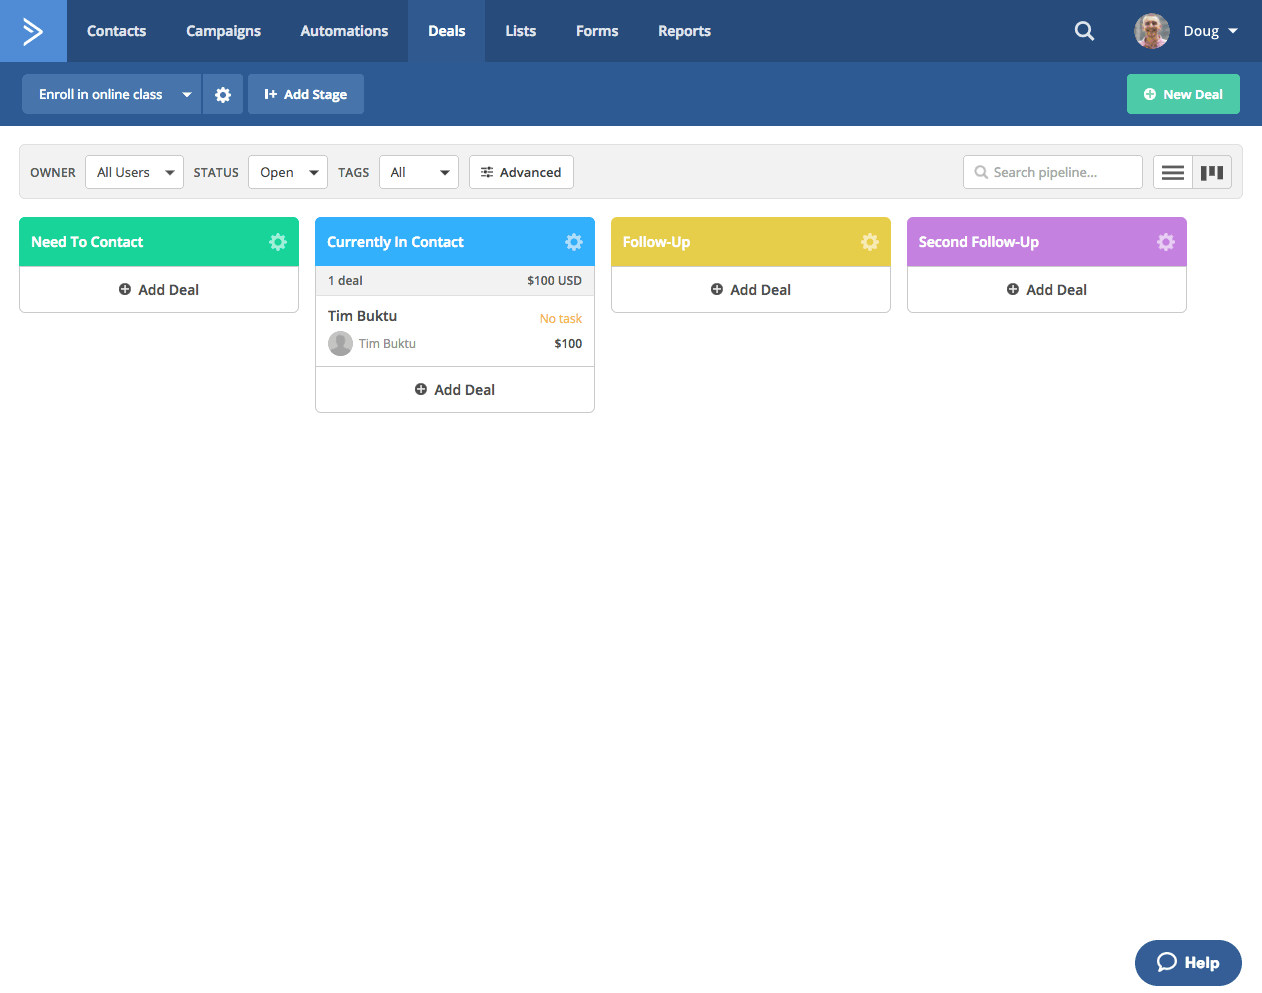Open the search magnifier icon in top bar

tap(1084, 31)
